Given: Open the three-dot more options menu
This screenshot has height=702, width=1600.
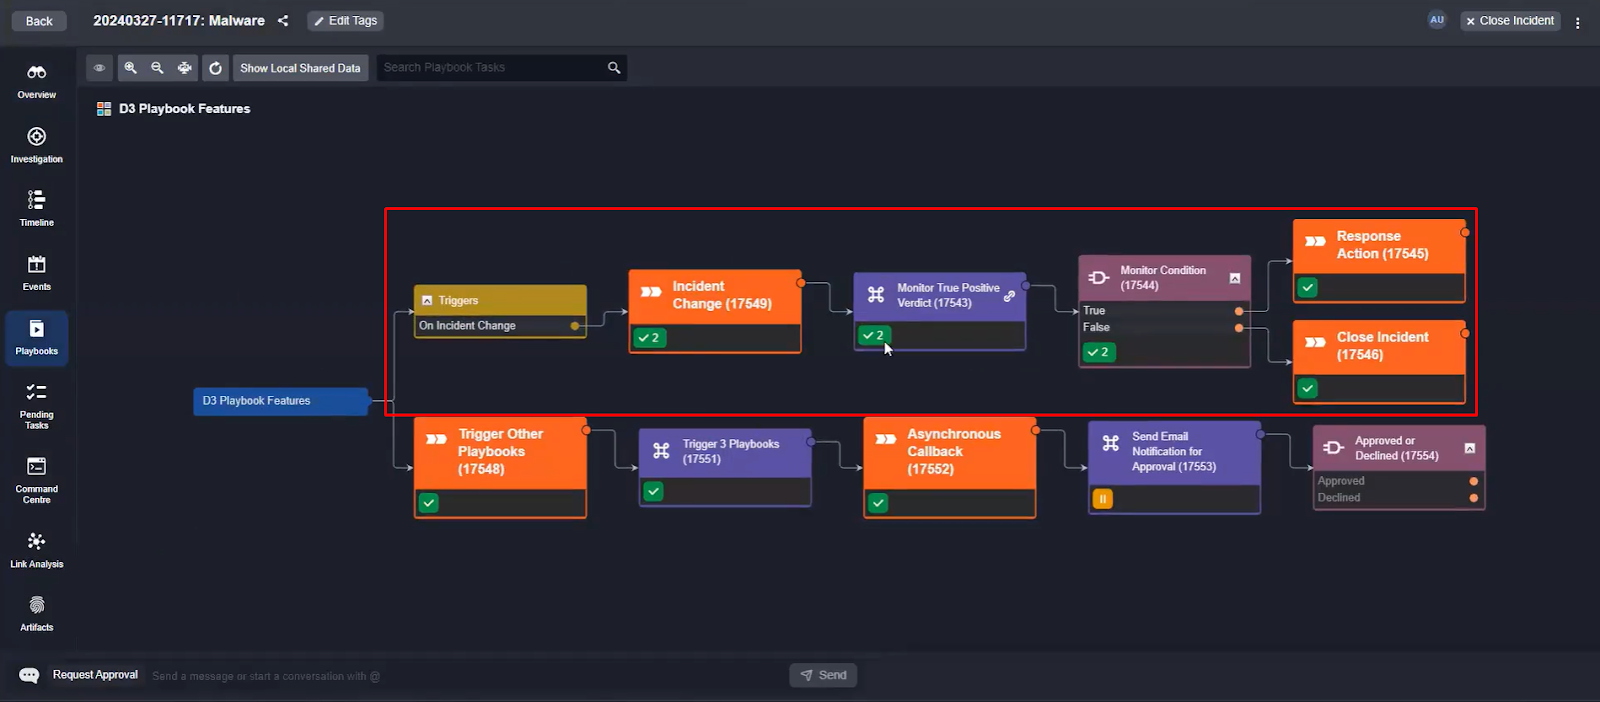Looking at the screenshot, I should coord(1578,22).
